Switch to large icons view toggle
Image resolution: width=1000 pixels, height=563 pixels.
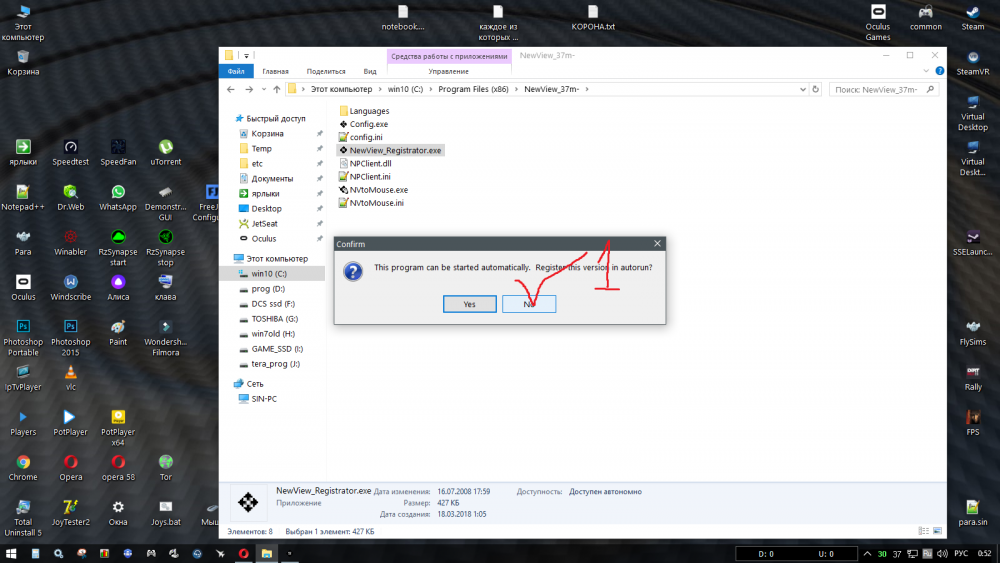(x=938, y=531)
